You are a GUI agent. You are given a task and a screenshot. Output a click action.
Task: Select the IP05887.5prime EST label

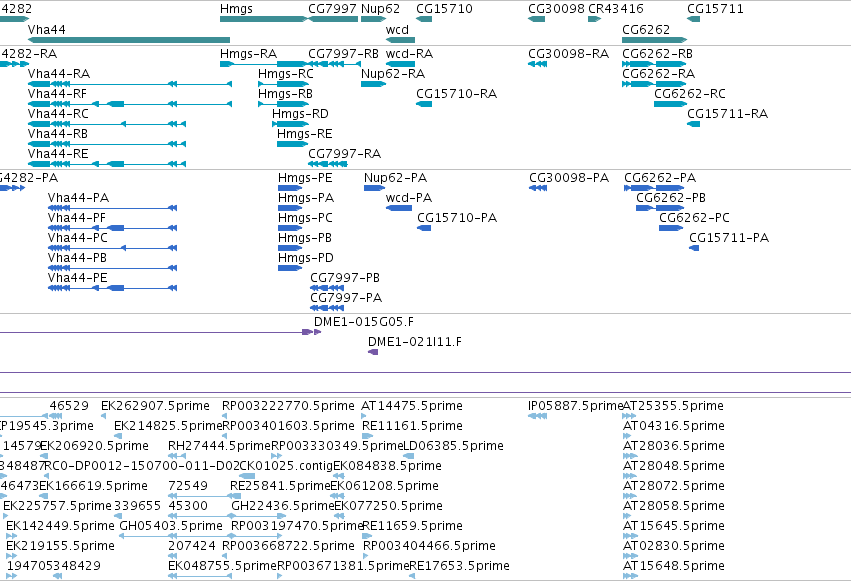click(575, 406)
